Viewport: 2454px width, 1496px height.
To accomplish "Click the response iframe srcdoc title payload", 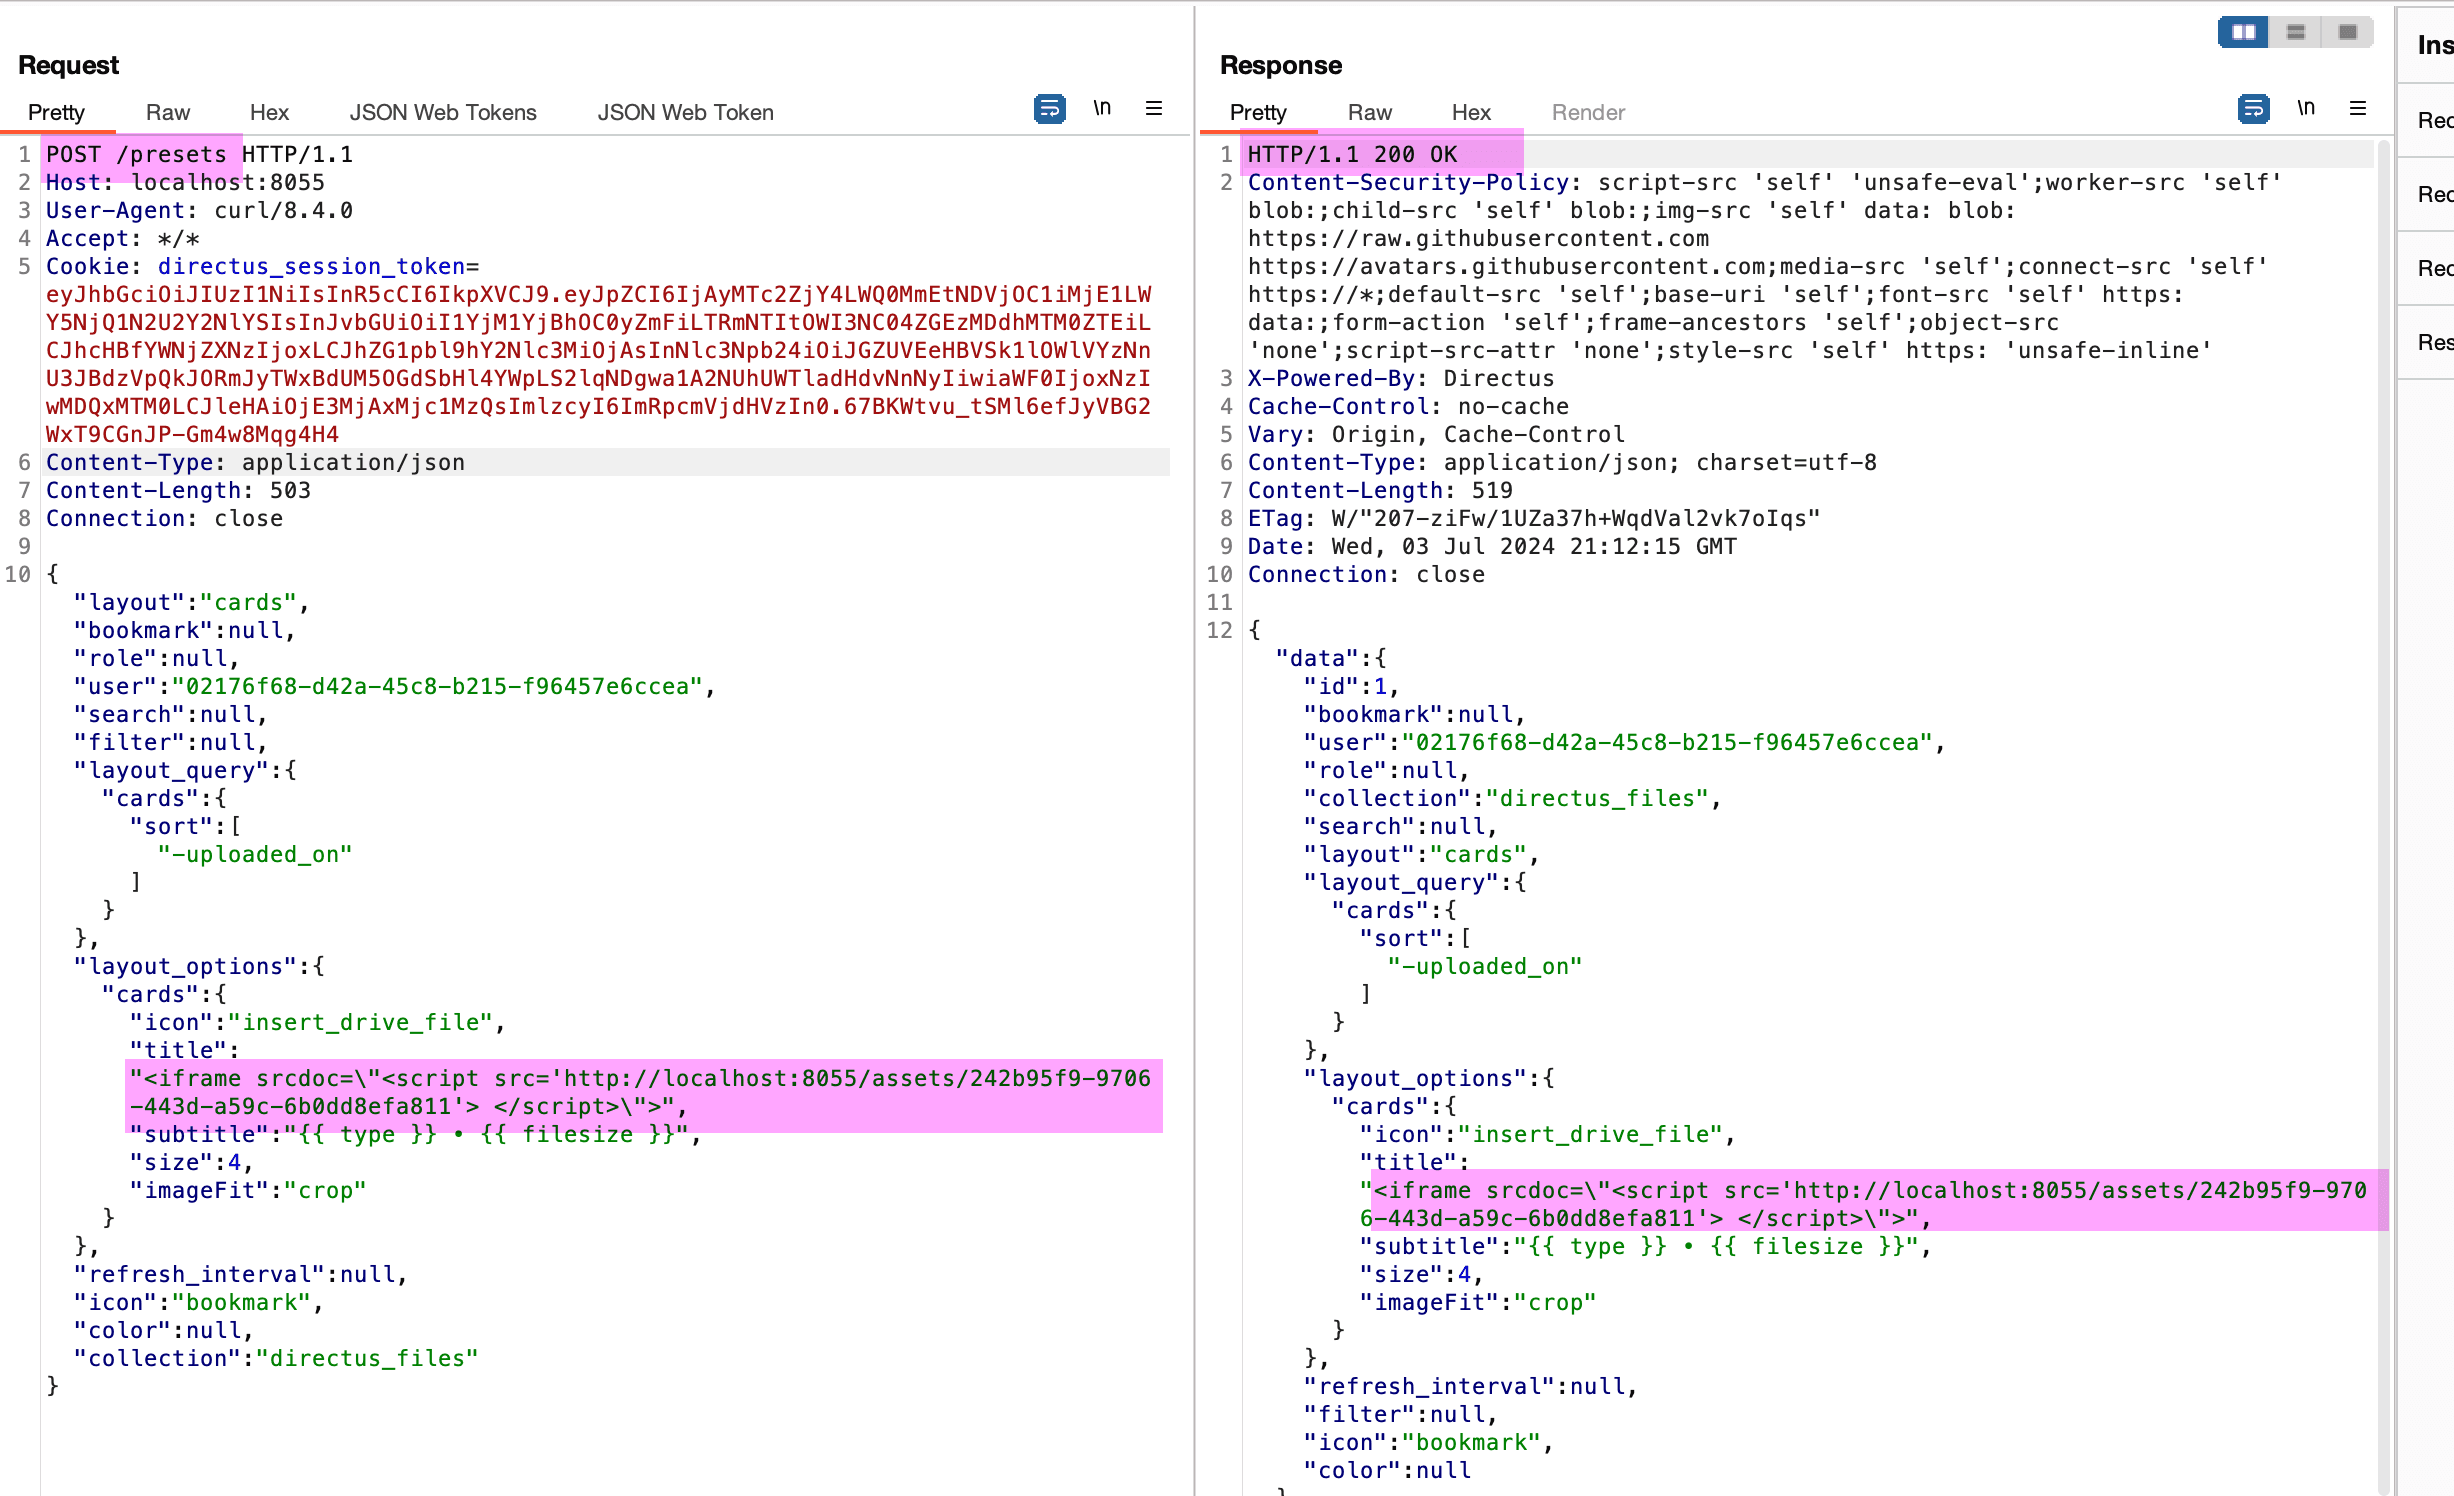I will 1865,1204.
